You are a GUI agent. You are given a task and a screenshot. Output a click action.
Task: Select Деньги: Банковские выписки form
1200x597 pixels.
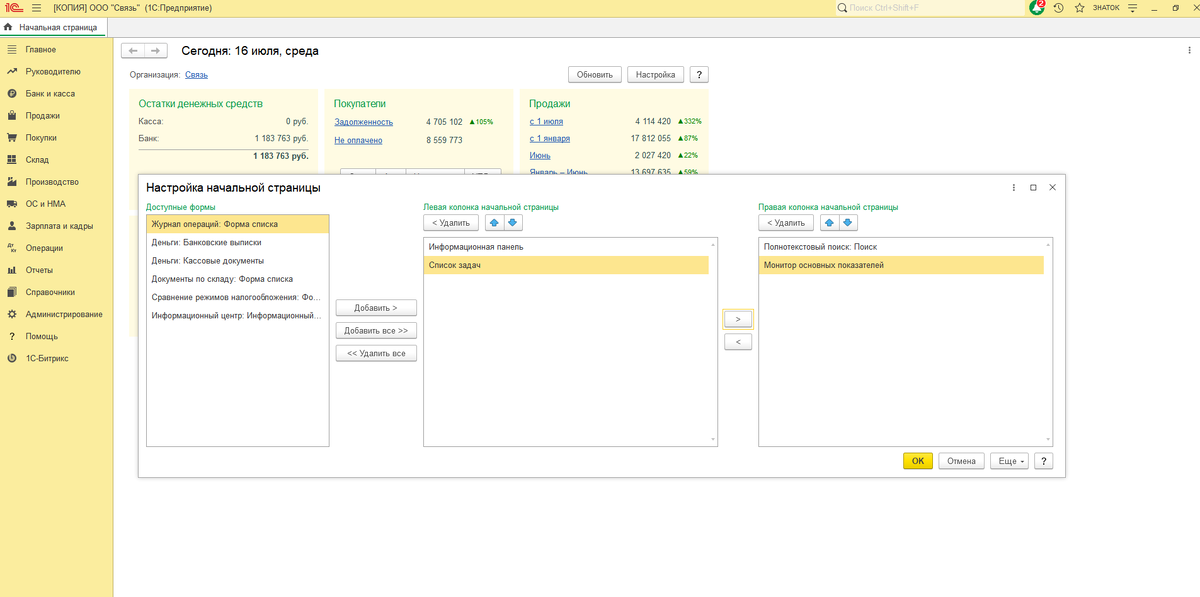pos(237,242)
